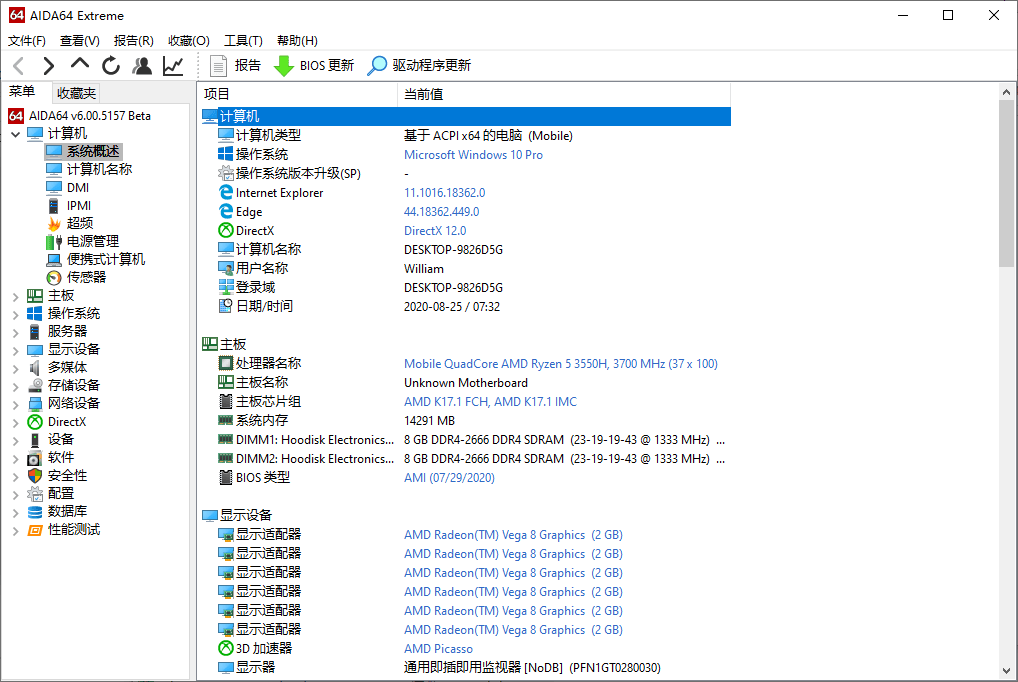Image resolution: width=1018 pixels, height=682 pixels.
Task: Open the Microsoft Windows 10 Pro link
Action: click(x=473, y=155)
